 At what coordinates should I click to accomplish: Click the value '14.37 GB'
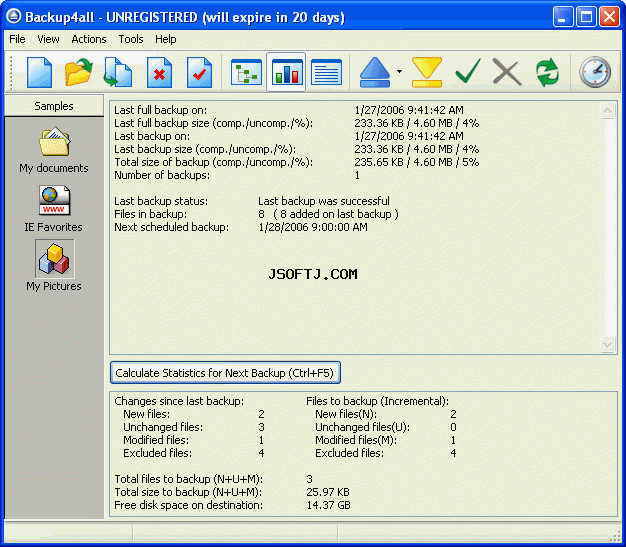pos(328,505)
